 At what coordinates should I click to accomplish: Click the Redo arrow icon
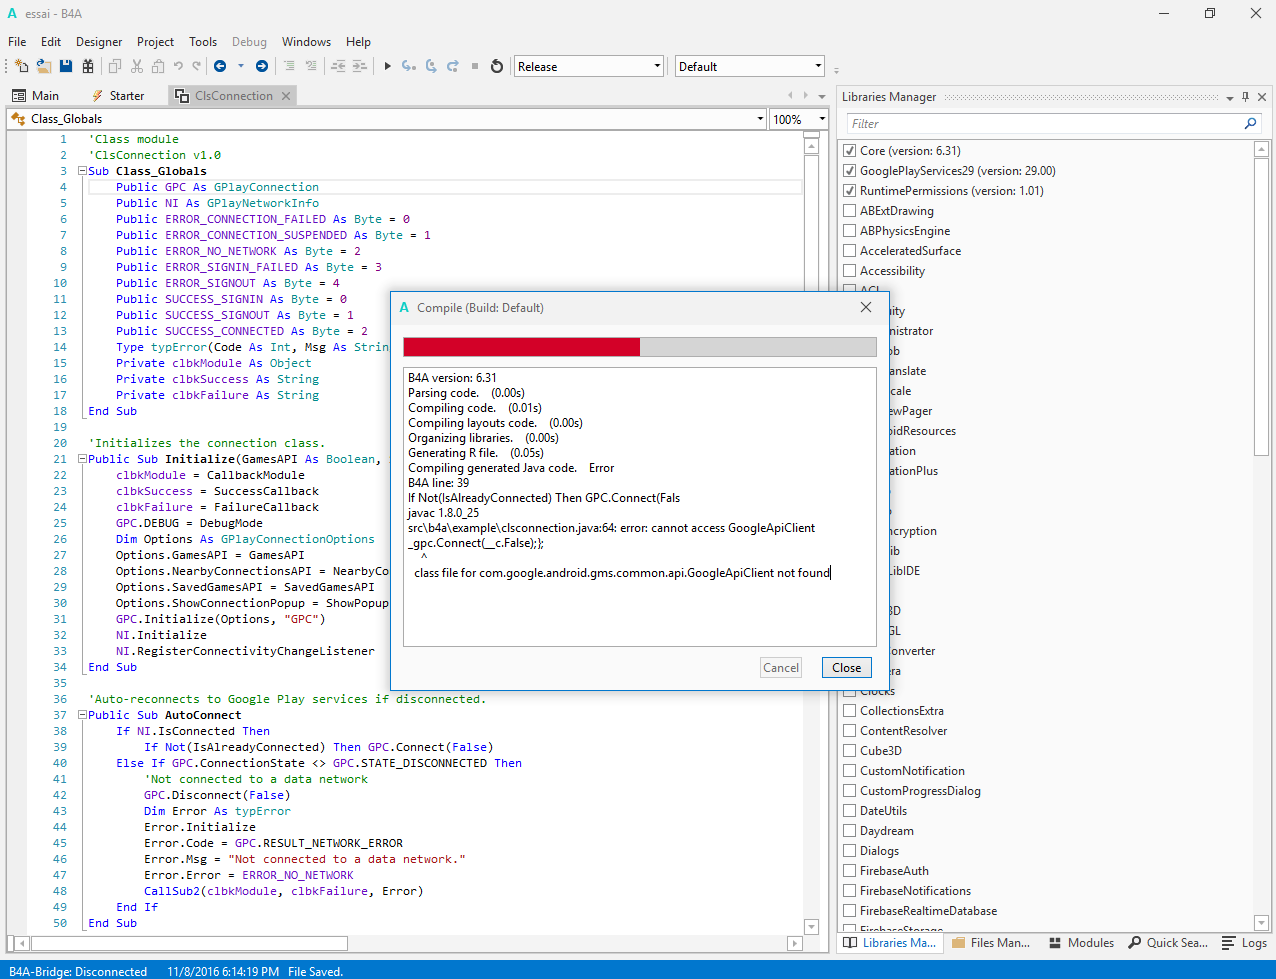196,66
